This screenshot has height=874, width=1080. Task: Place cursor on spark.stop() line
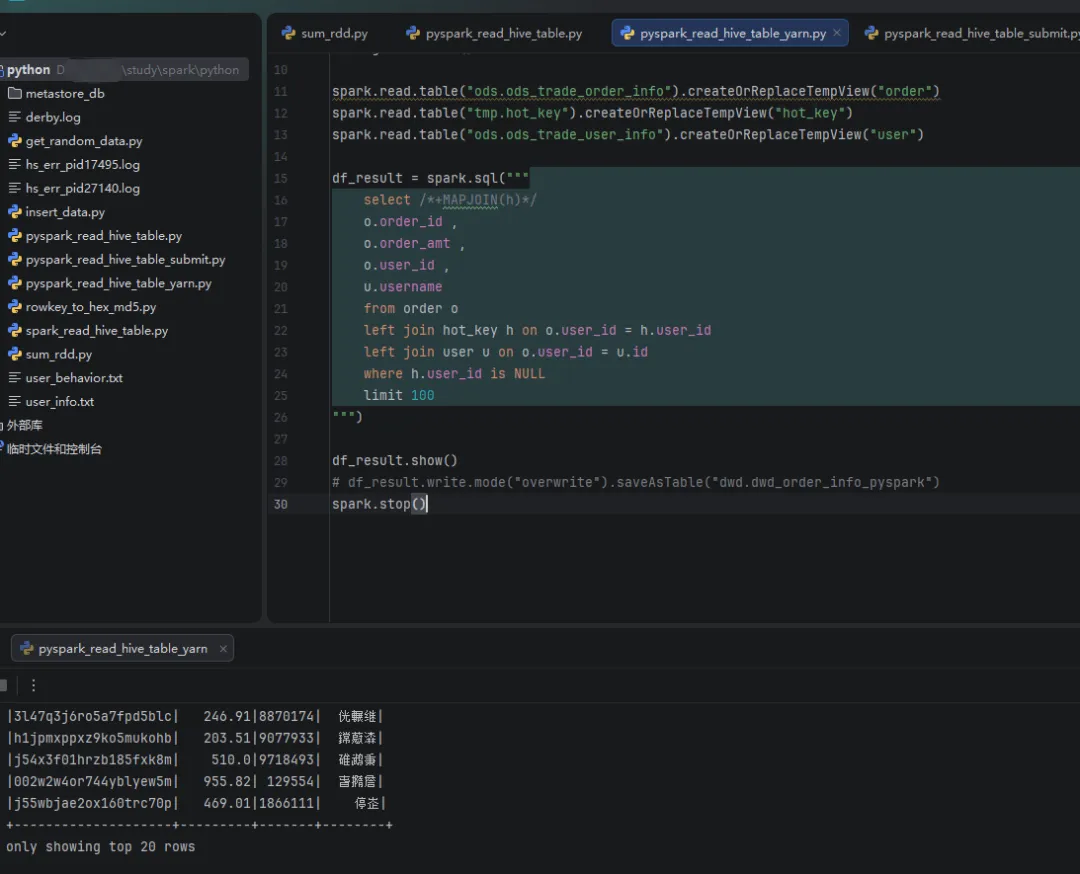pos(380,504)
